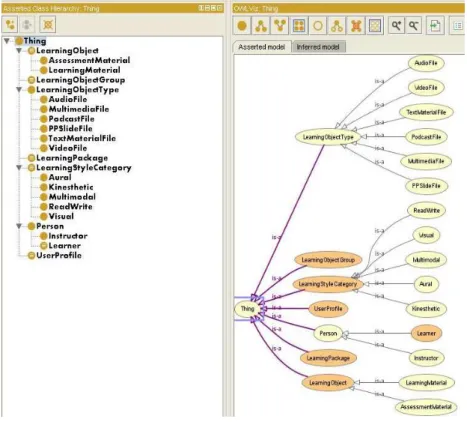467x422 pixels.
Task: Select LearningMaterial in the class tree
Action: (84, 70)
